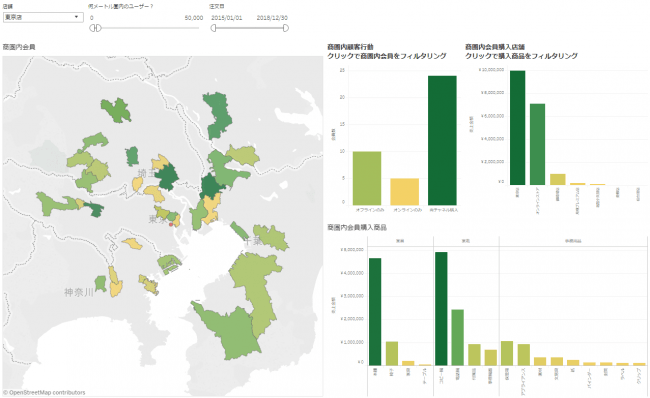The height and width of the screenshot is (398, 650).
Task: Click the 50,000 distance maximum value
Action: [194, 18]
